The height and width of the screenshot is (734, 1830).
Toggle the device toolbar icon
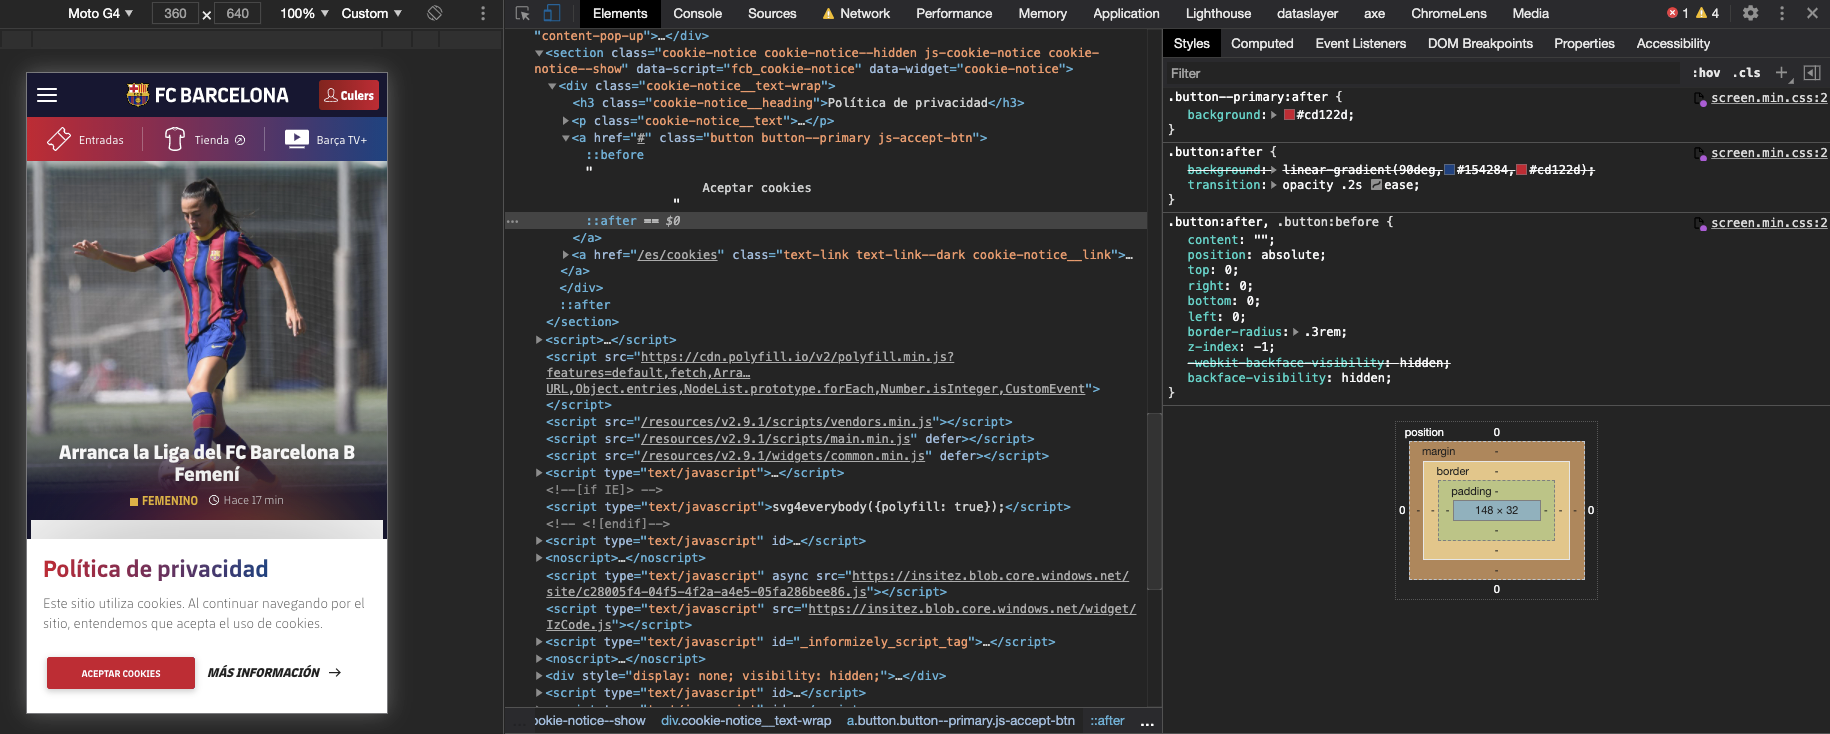coord(552,13)
